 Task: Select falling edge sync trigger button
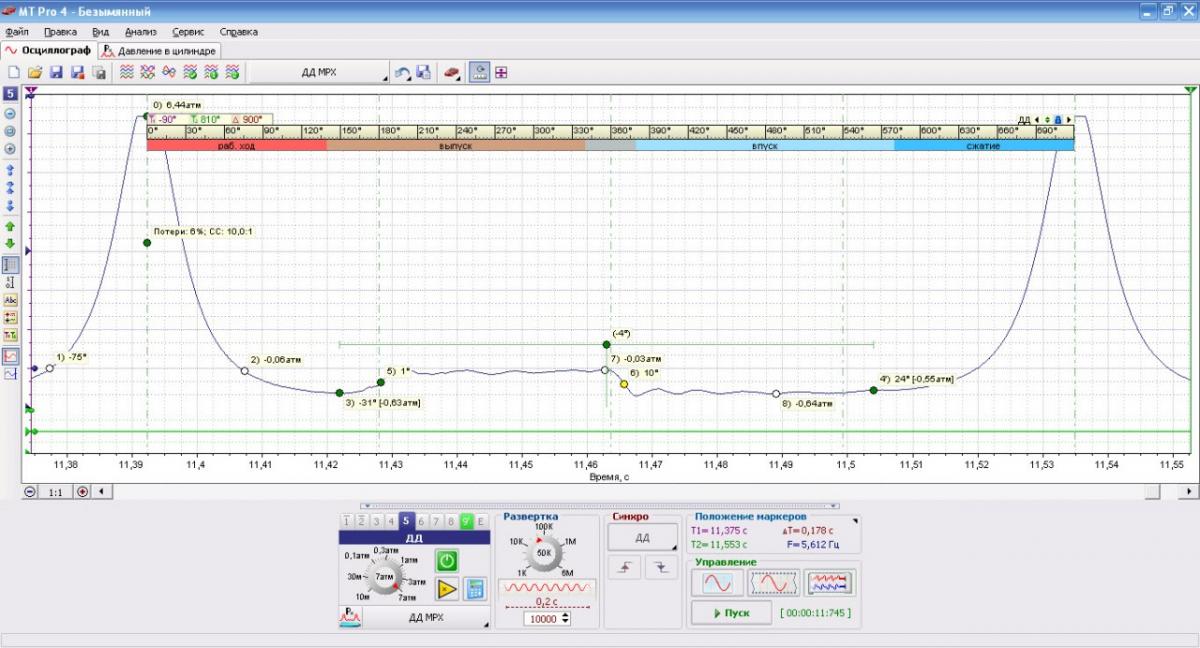click(x=660, y=566)
